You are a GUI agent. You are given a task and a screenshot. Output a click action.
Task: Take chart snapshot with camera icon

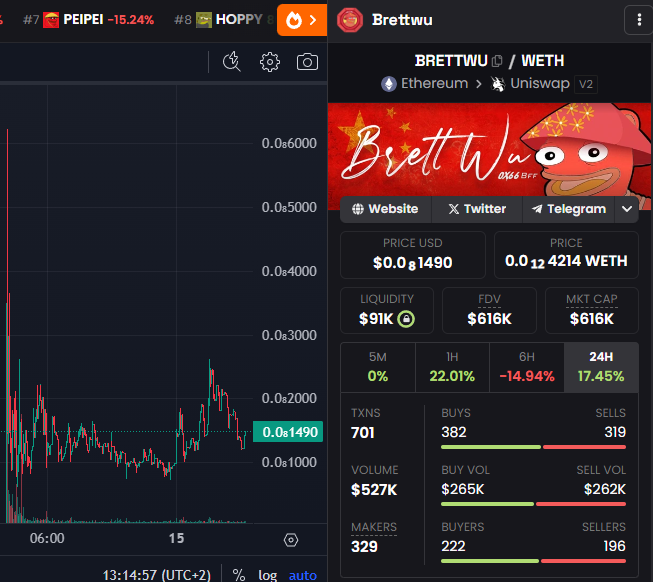pyautogui.click(x=307, y=62)
